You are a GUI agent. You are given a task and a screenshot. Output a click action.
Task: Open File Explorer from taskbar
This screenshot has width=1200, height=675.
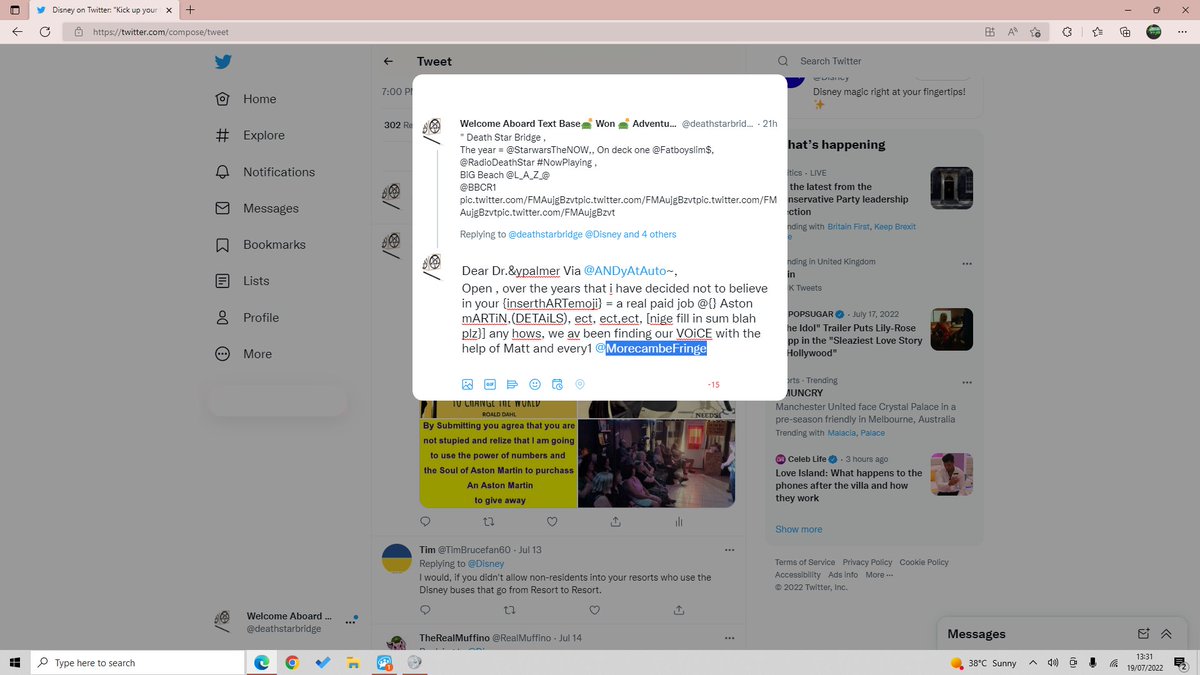(353, 663)
